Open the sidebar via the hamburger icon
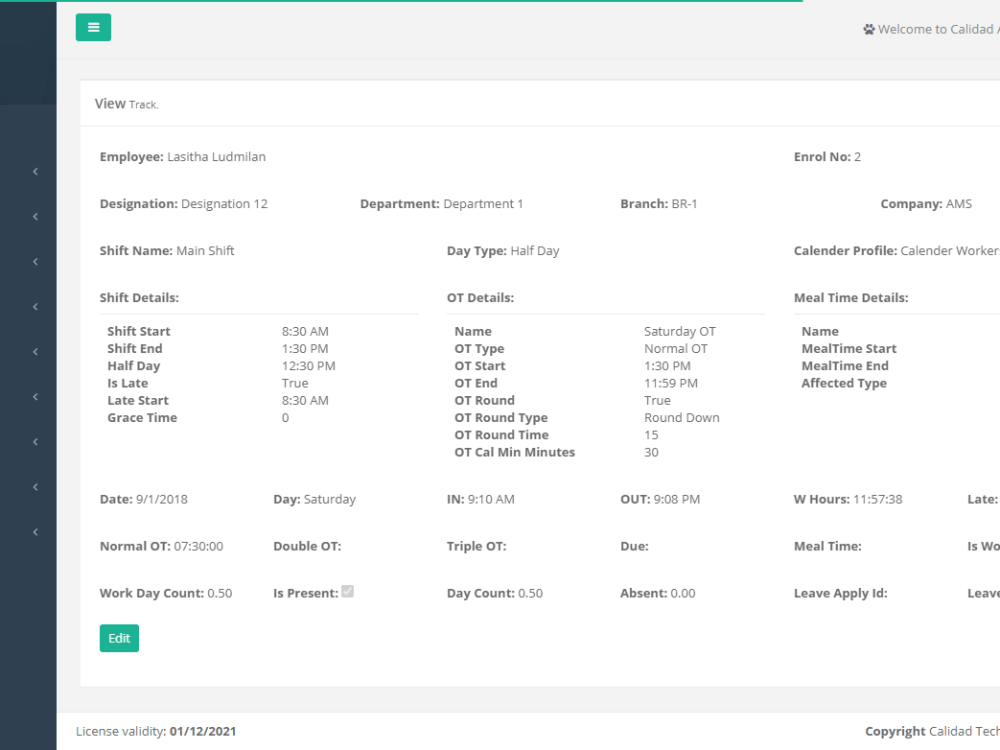Viewport: 1000px width, 750px height. [93, 27]
